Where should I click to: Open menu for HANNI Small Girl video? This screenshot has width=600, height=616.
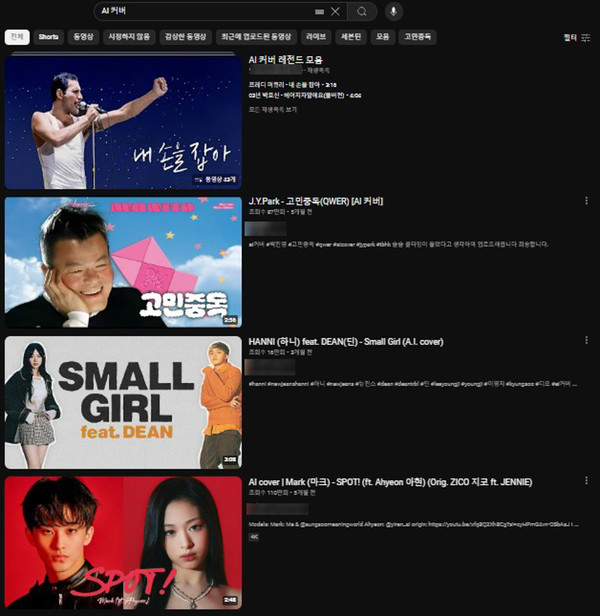(x=586, y=340)
